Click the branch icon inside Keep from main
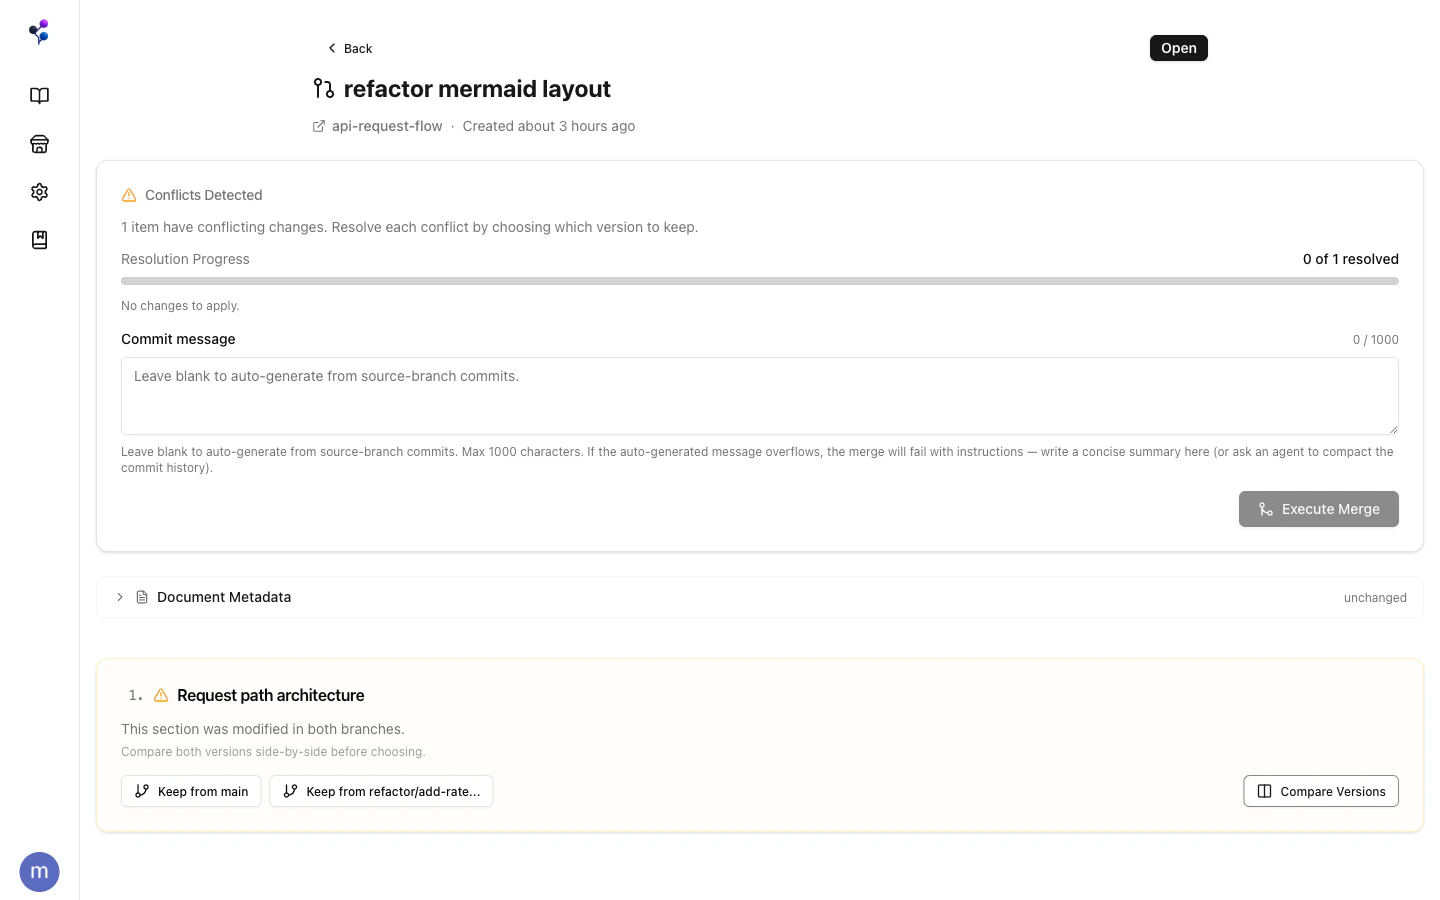The image size is (1440, 900). point(142,790)
